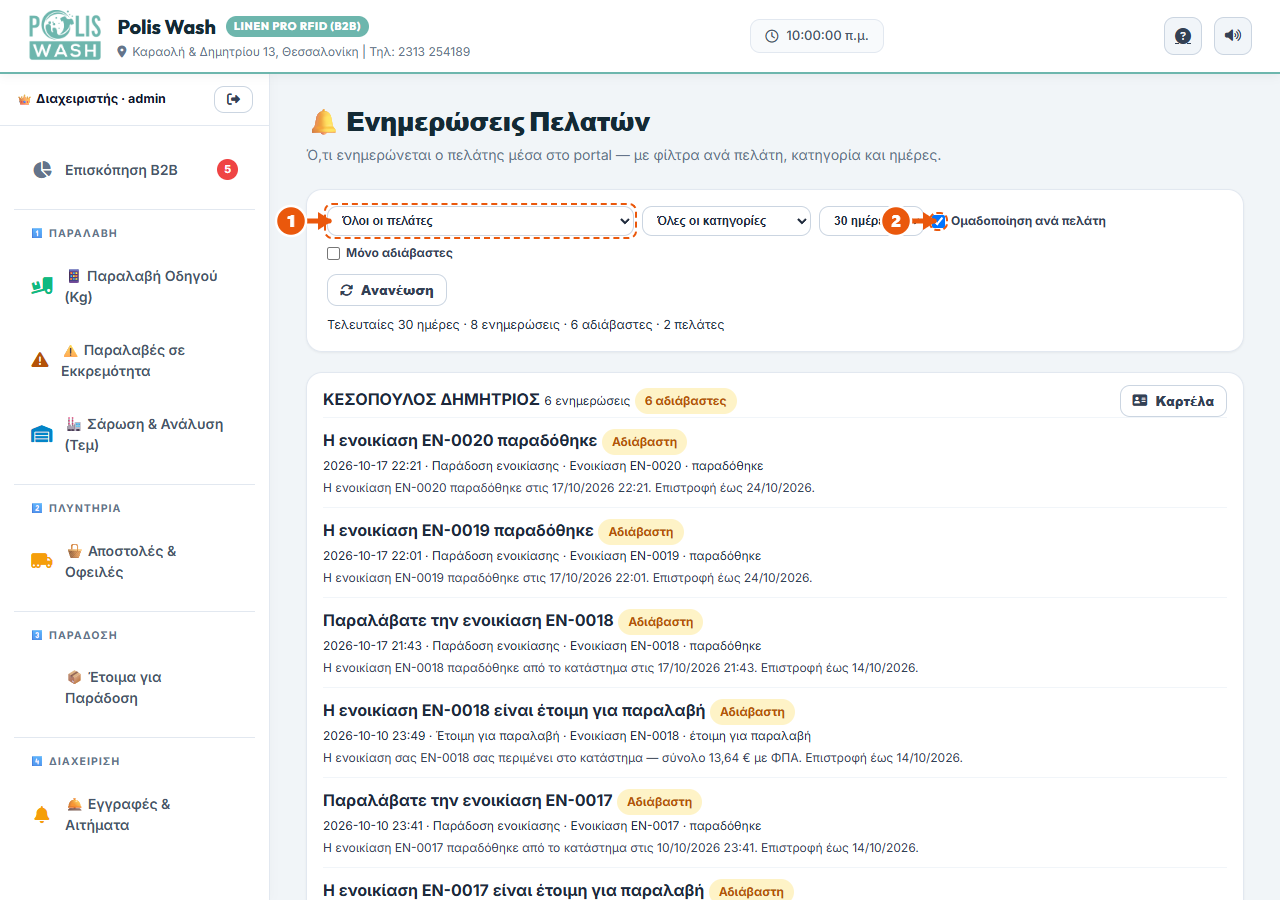The image size is (1280, 900).
Task: Open the Όλοι οι πελάτες dropdown
Action: (480, 221)
